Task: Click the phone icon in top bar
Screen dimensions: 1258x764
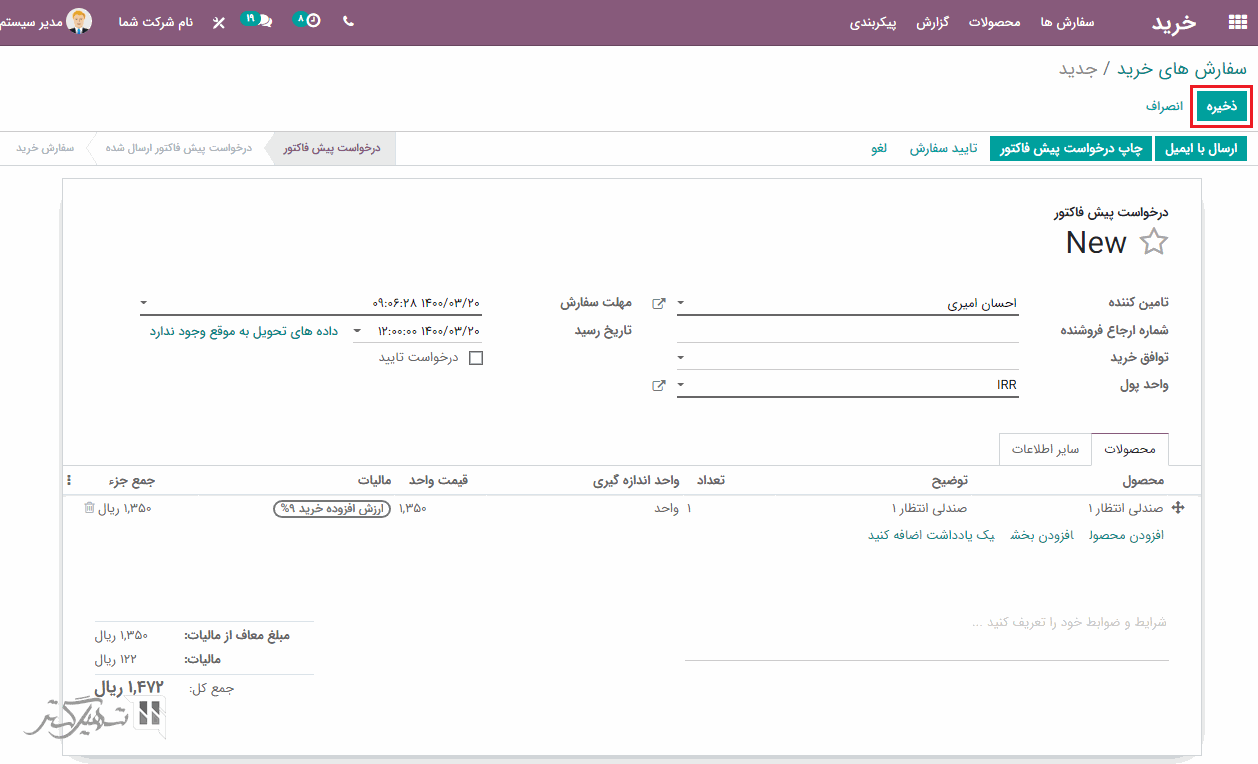Action: pyautogui.click(x=348, y=21)
